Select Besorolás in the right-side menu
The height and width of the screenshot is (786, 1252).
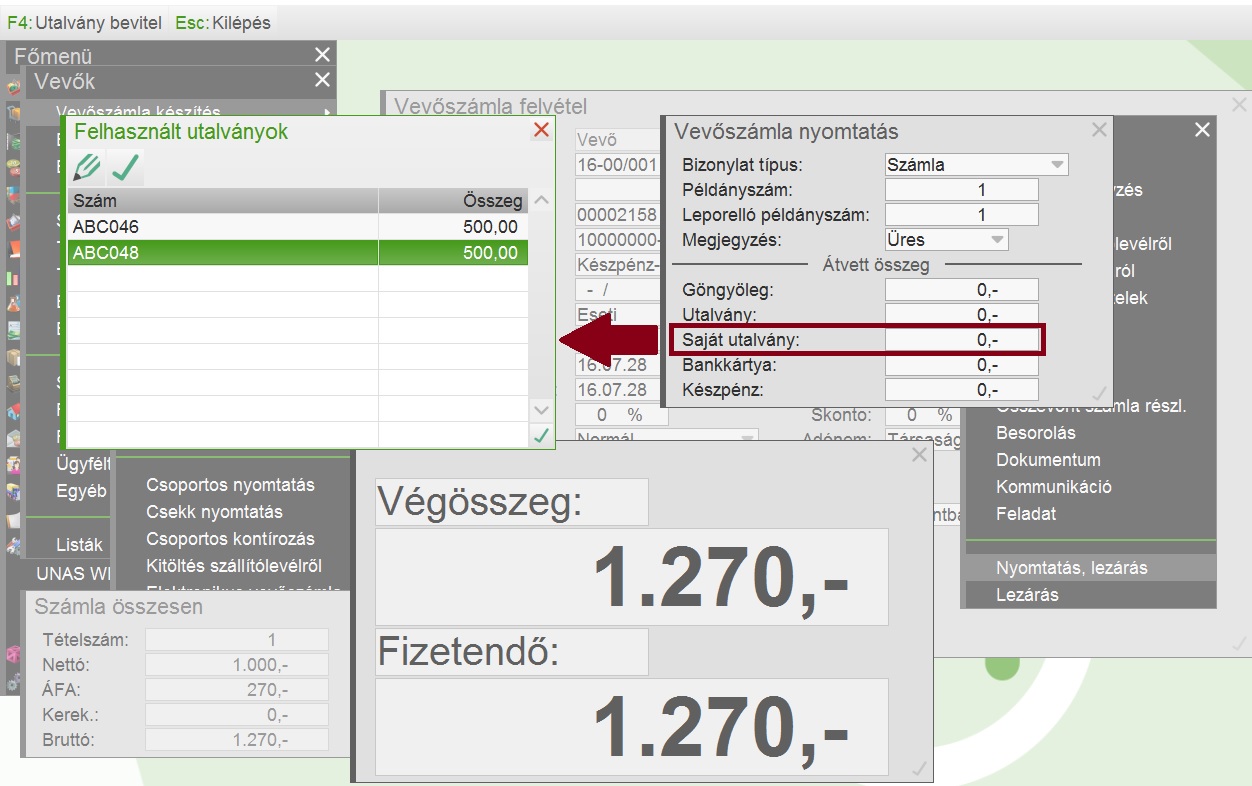(1036, 433)
